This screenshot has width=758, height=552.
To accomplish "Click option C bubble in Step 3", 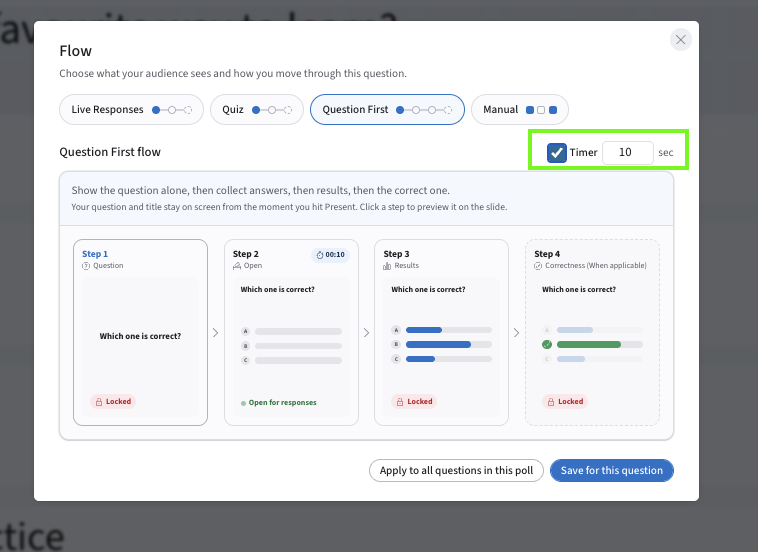I will coord(396,359).
